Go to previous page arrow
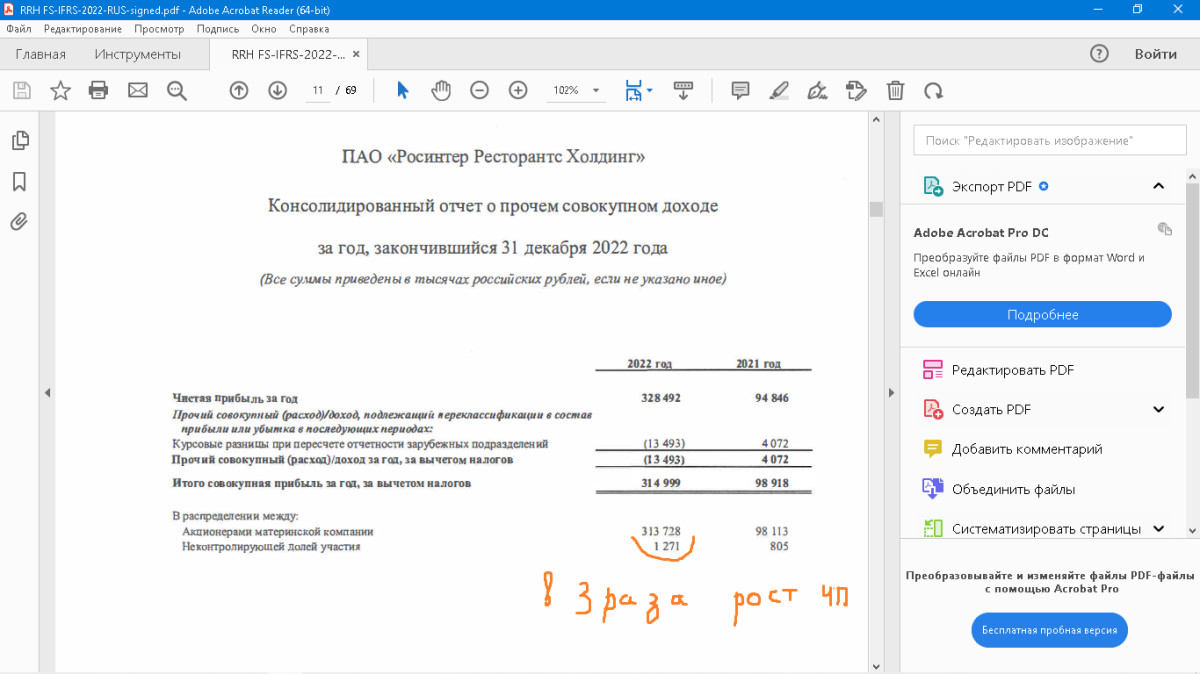The image size is (1200, 674). tap(239, 91)
